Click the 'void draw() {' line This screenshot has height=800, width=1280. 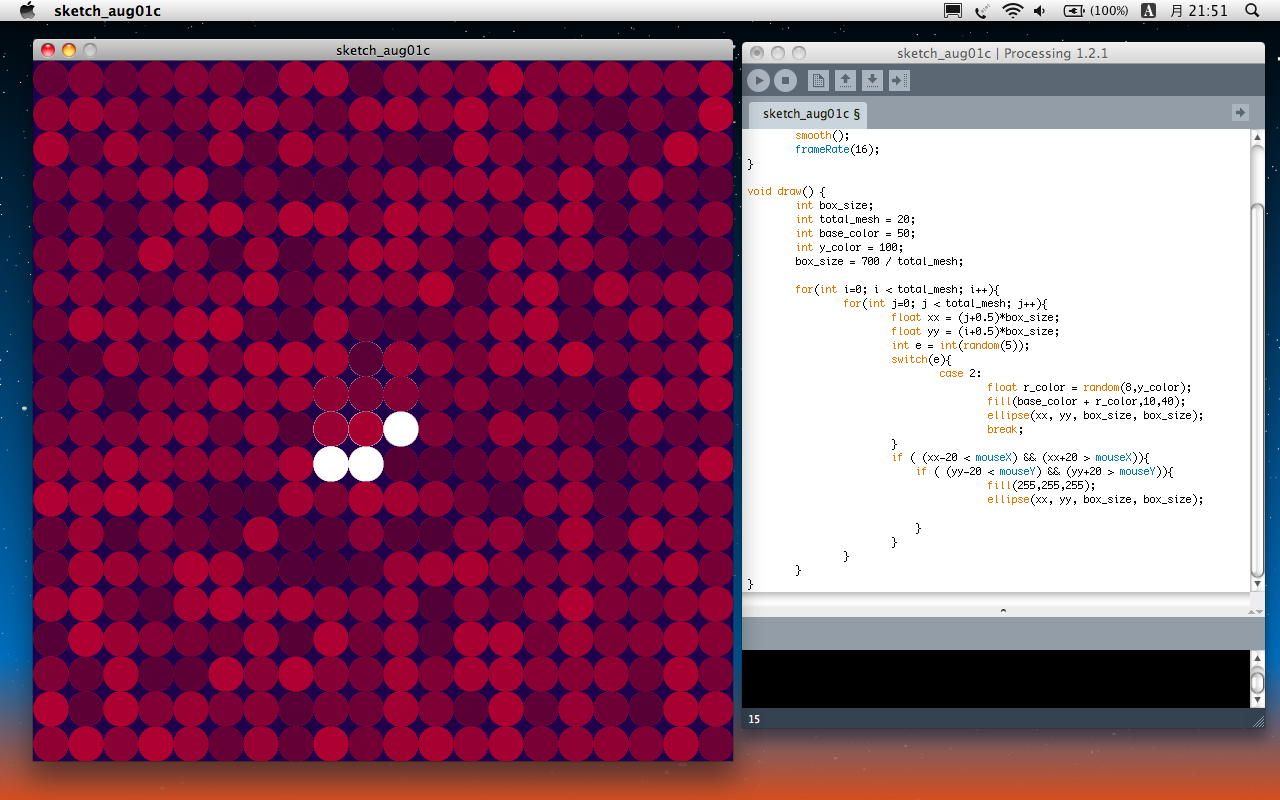click(x=786, y=192)
